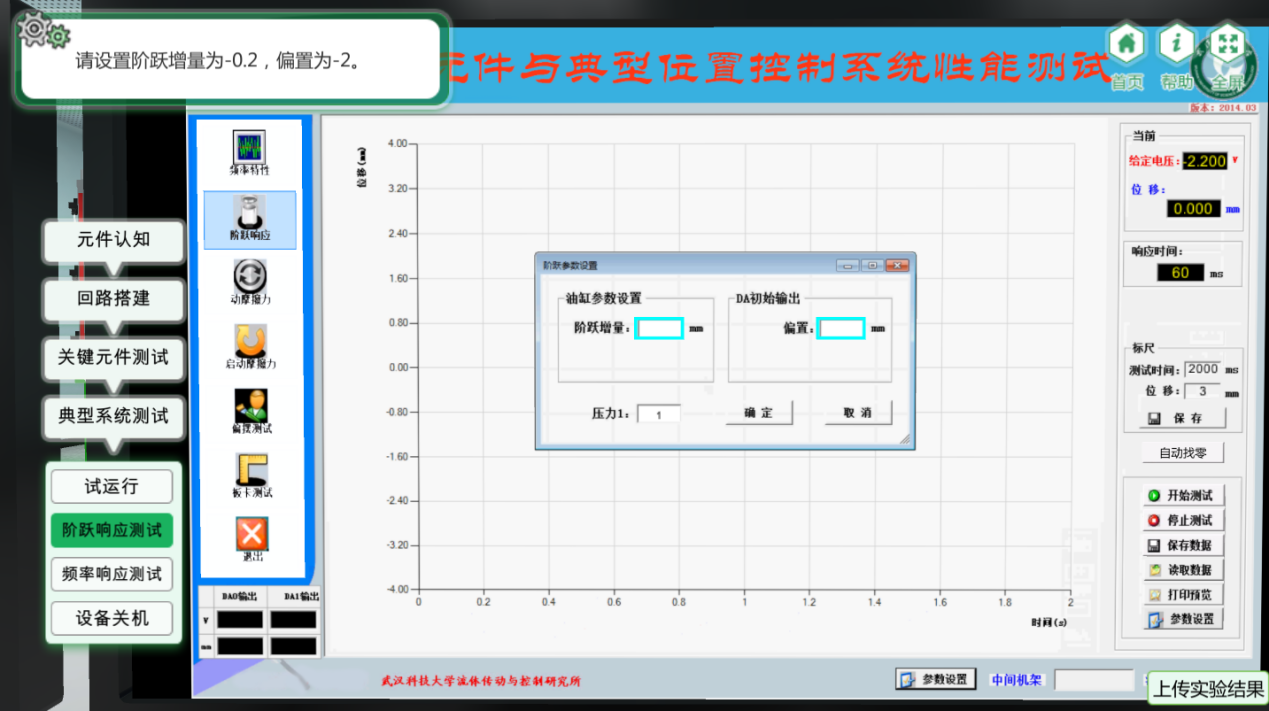Select 频率响应测试 in left menu
Screen dimensions: 1269x711
tap(112, 574)
